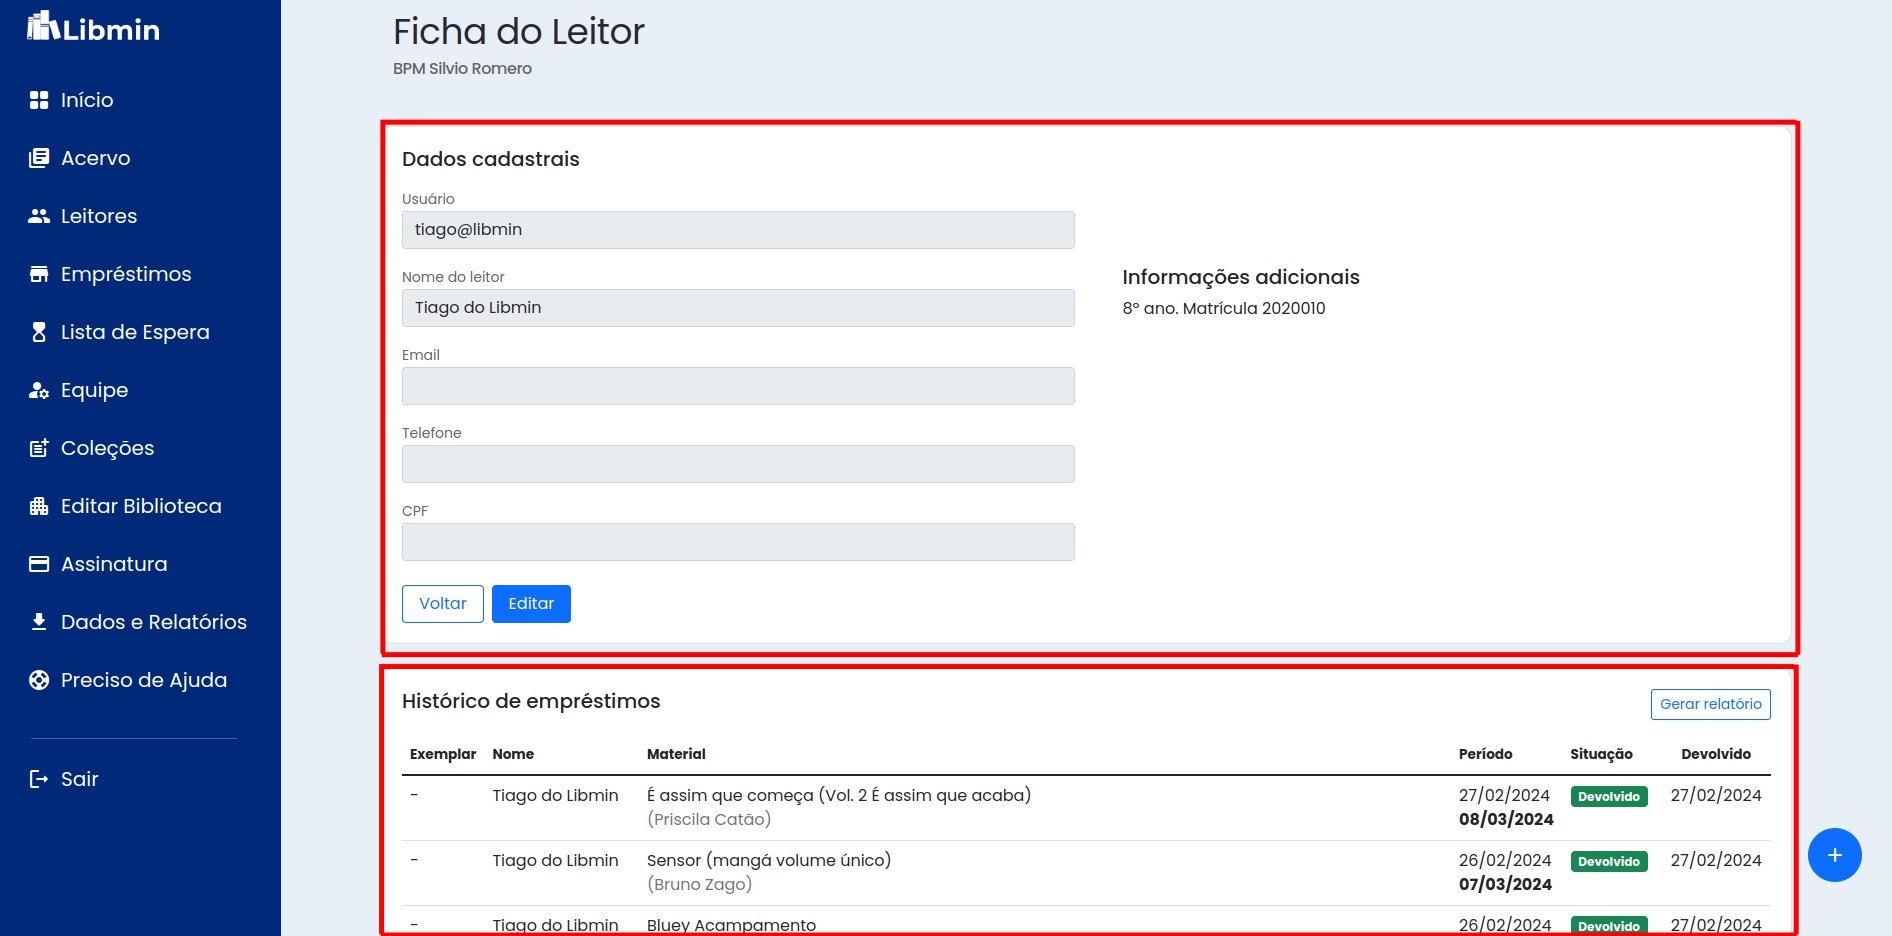Open the Editar Biblioteca menu item
Image resolution: width=1892 pixels, height=936 pixels.
click(140, 506)
